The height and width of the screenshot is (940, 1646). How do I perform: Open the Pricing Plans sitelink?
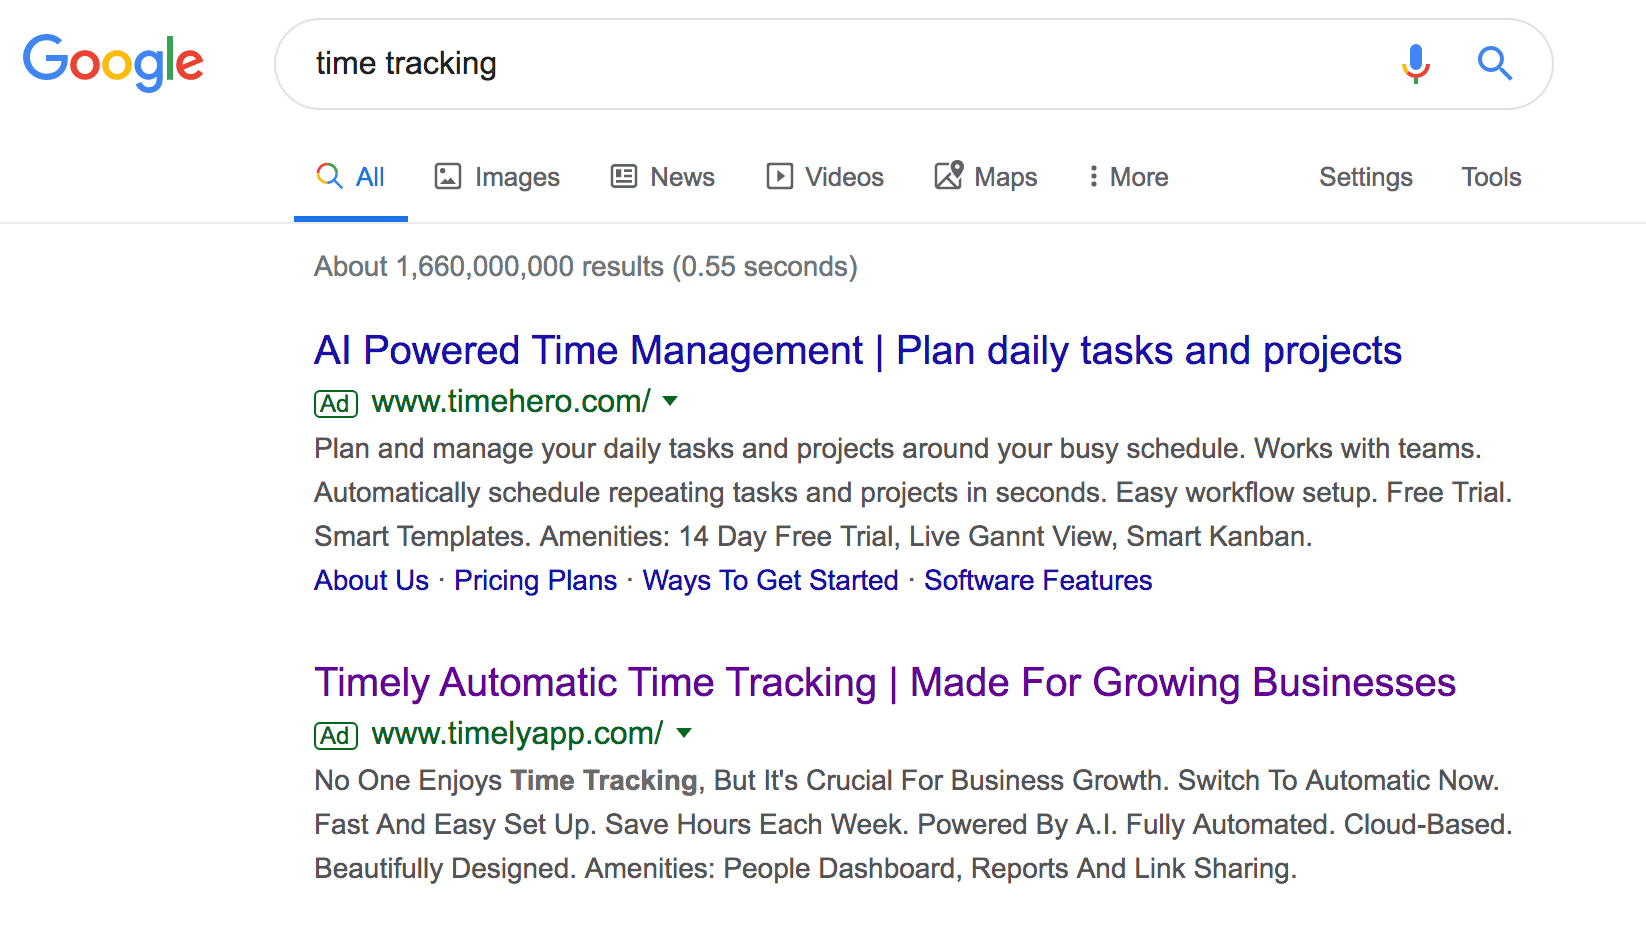535,580
